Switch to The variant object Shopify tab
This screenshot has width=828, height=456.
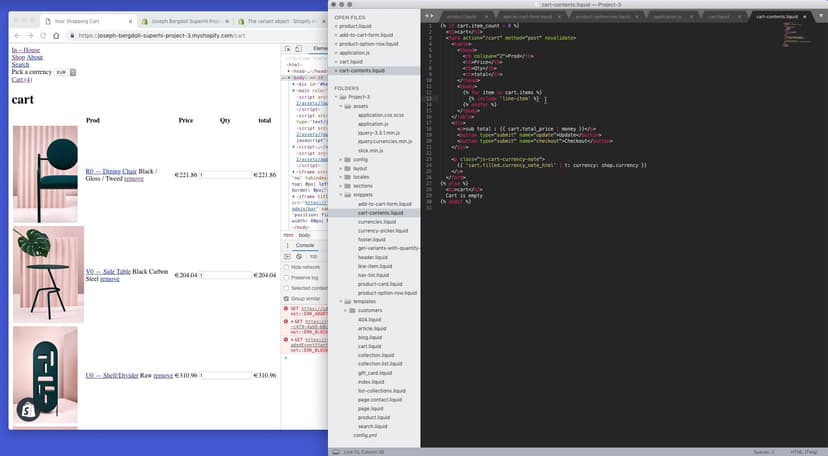tap(281, 21)
